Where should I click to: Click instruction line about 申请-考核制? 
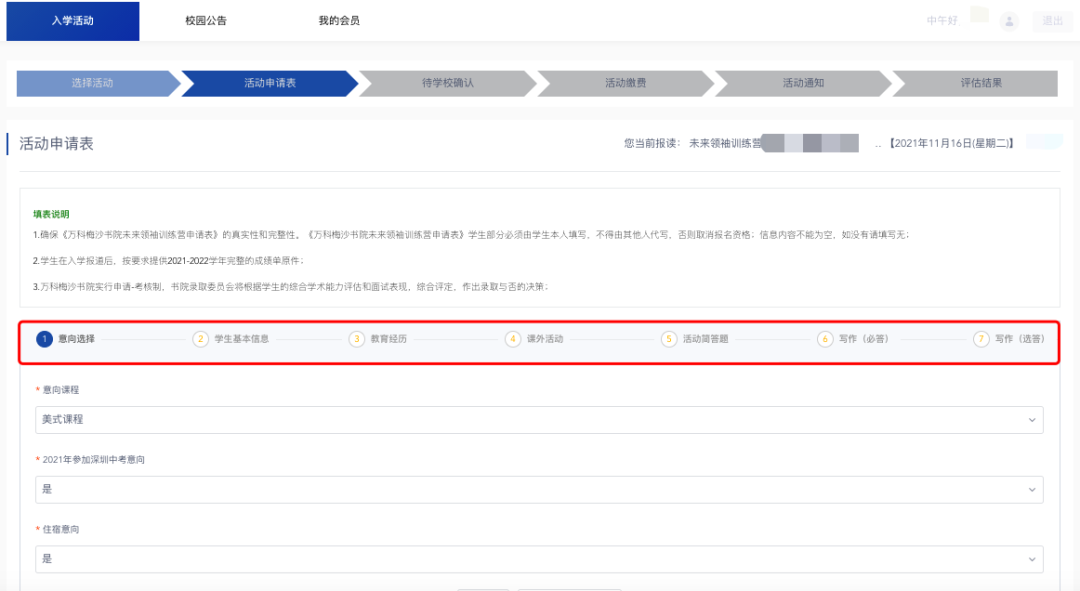(x=291, y=287)
